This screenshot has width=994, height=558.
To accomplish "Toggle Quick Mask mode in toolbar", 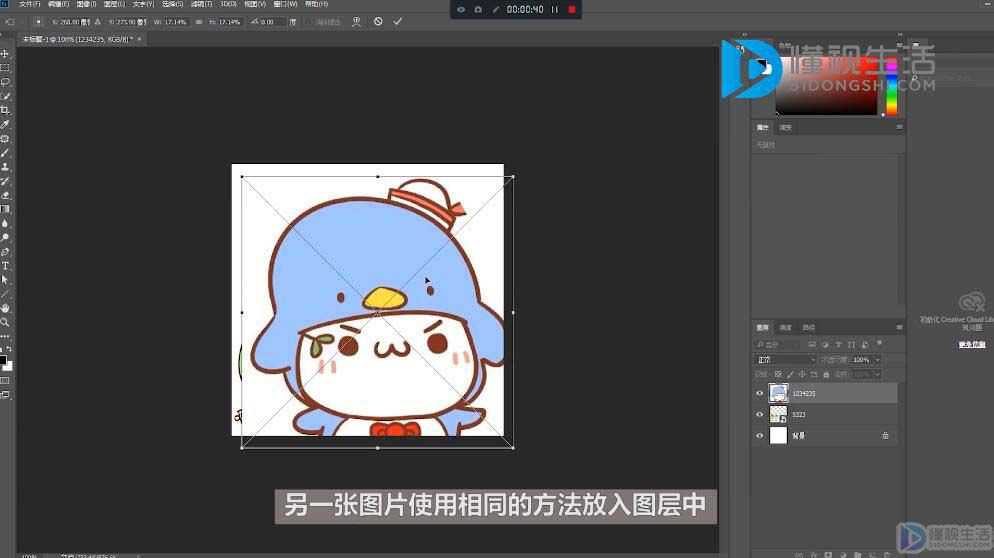I will (x=5, y=380).
